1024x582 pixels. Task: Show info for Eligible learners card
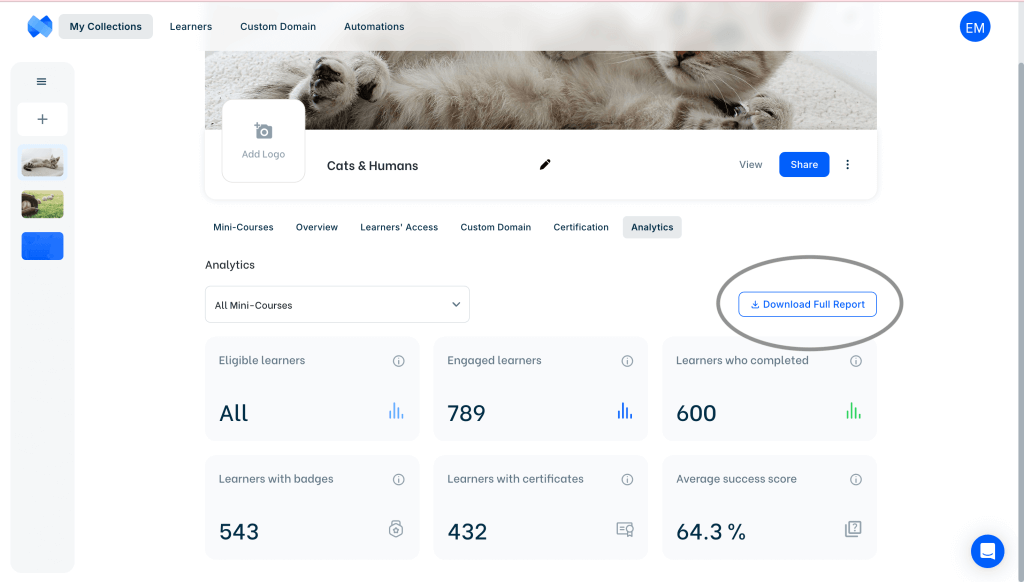click(x=399, y=361)
